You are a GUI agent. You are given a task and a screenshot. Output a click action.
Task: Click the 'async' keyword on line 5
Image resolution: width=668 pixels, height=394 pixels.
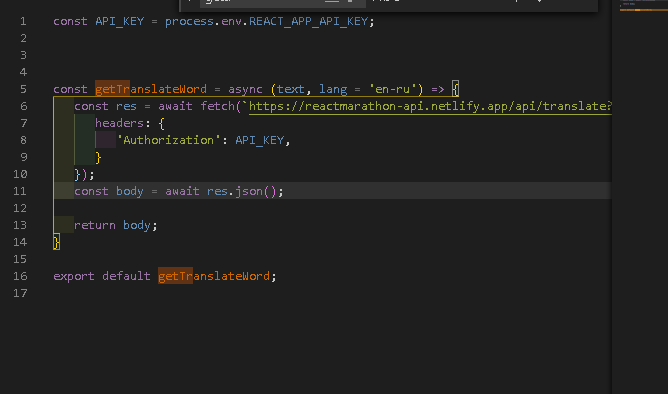click(245, 89)
